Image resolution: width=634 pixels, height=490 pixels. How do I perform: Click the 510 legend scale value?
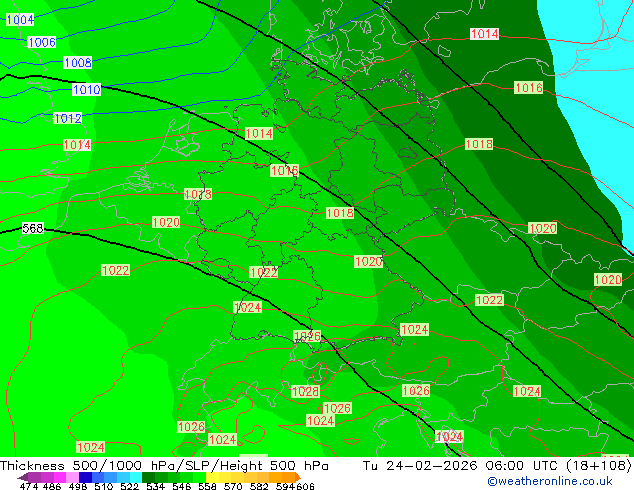click(104, 486)
